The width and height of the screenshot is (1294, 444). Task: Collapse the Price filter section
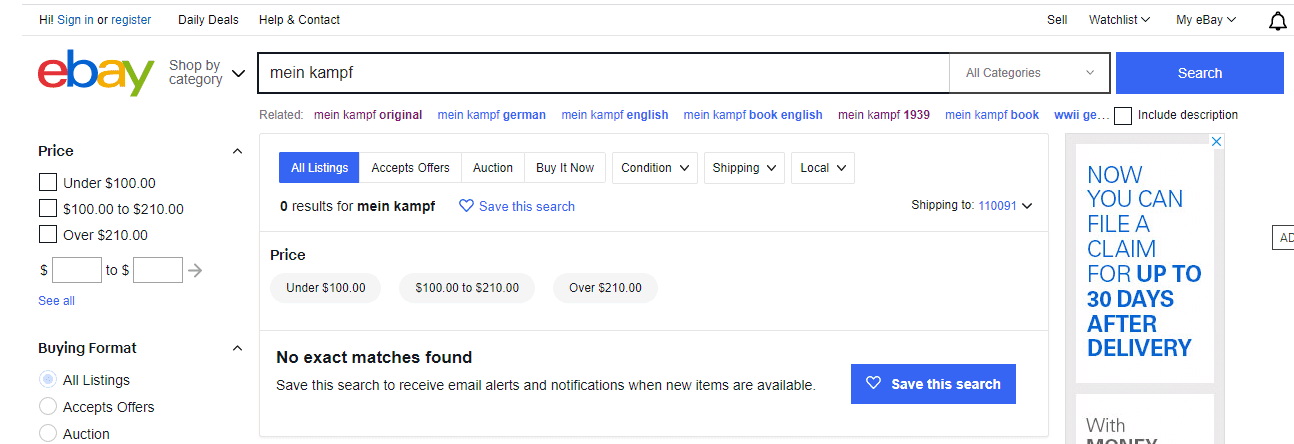(237, 151)
